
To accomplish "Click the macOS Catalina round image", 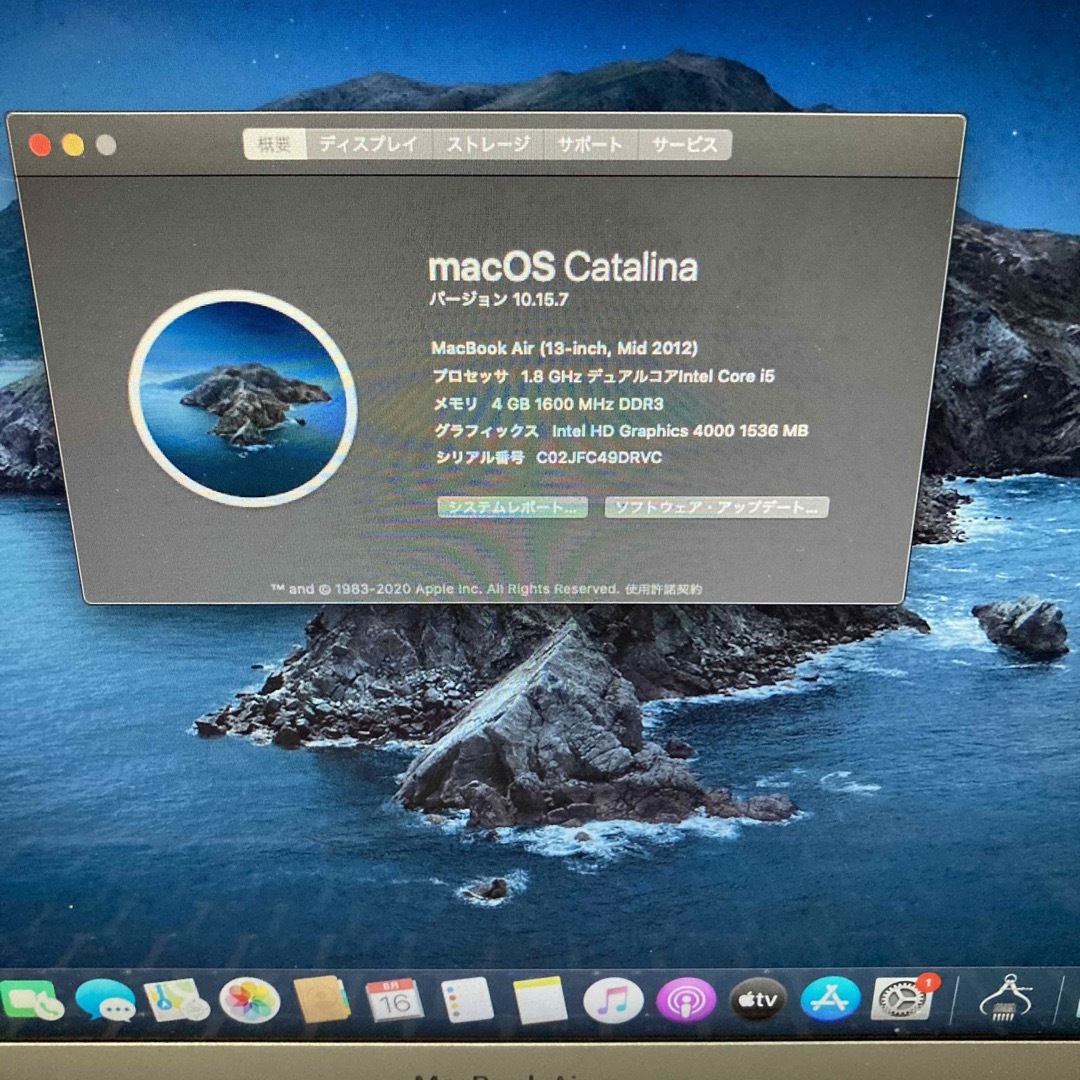I will [x=242, y=398].
